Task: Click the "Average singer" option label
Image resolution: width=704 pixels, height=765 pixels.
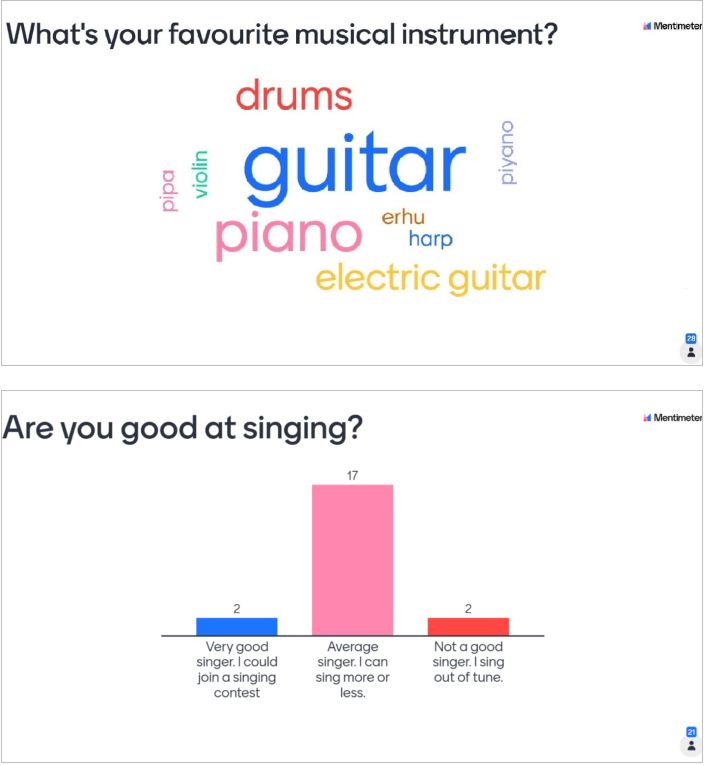Action: 352,670
